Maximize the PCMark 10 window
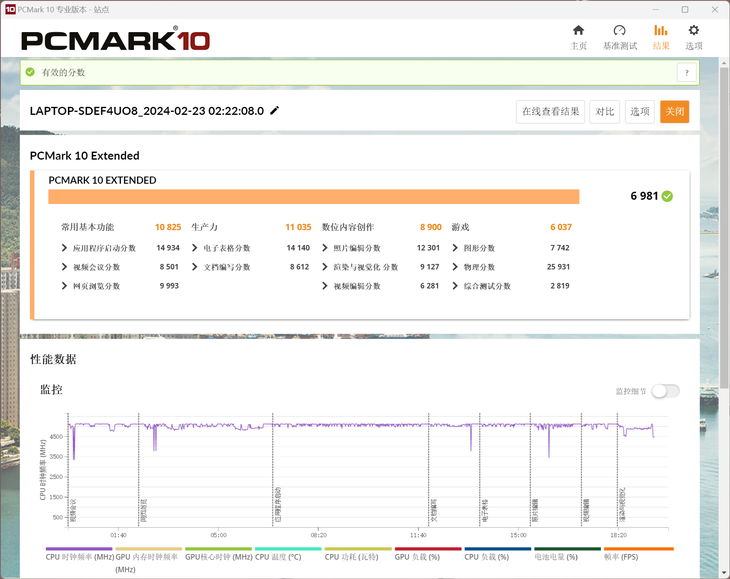The image size is (730, 579). point(685,9)
